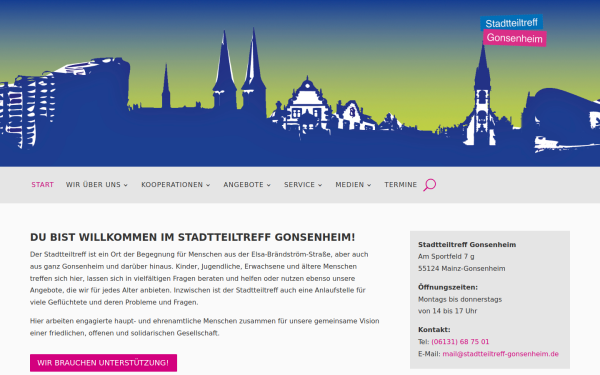
Task: Open the mail@stadtteiltreff-gonsenheim.de email link
Action: (501, 354)
